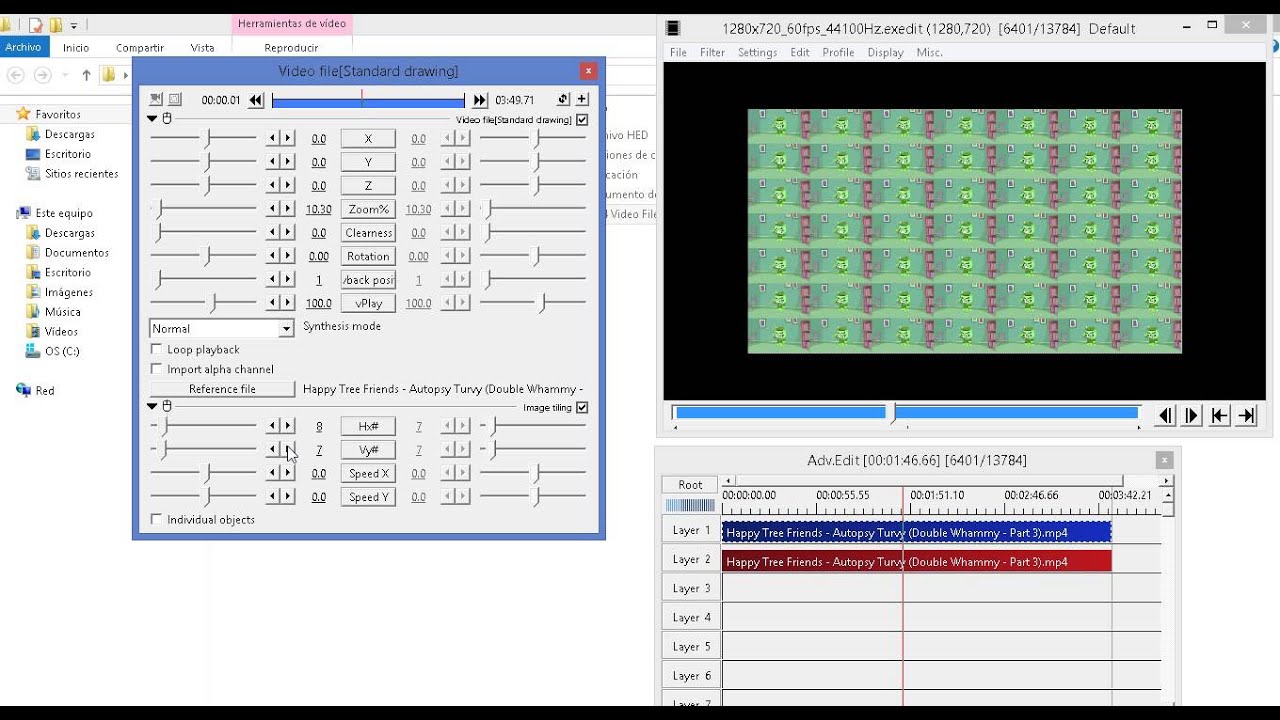1280x720 pixels.
Task: Click the object range seek bar in dialog
Action: point(368,100)
